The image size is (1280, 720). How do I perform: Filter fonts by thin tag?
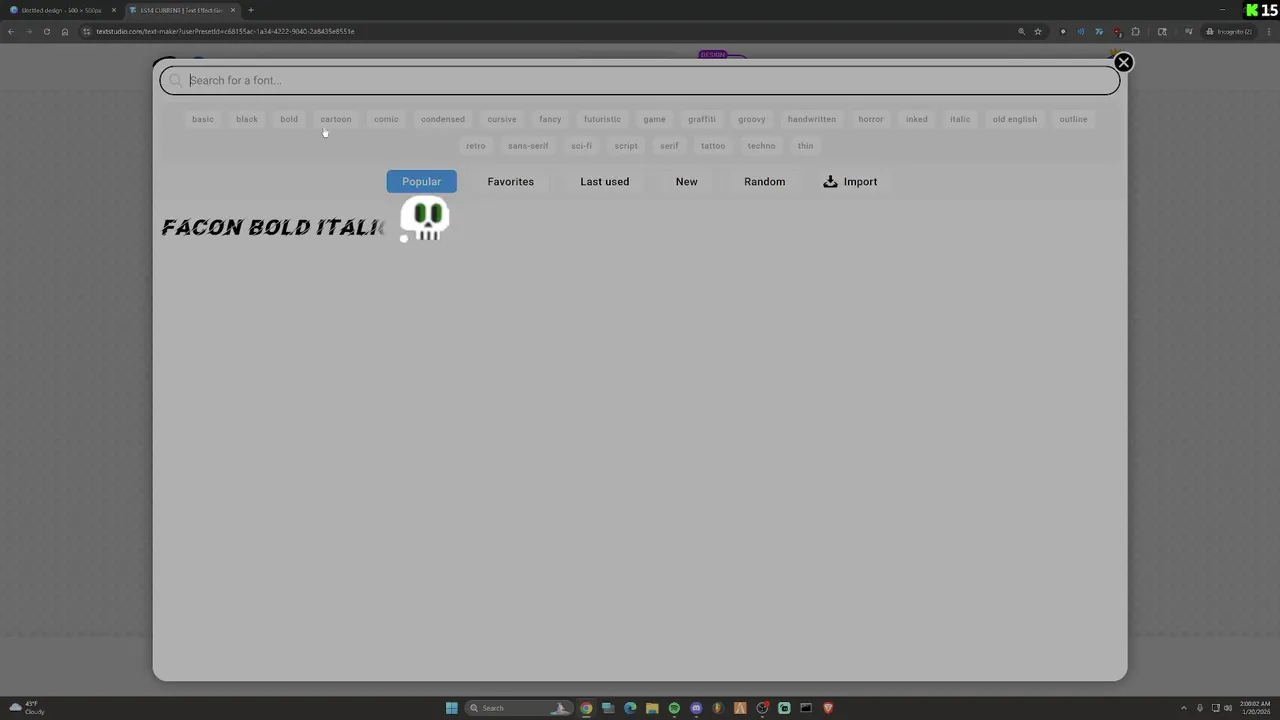click(x=806, y=146)
